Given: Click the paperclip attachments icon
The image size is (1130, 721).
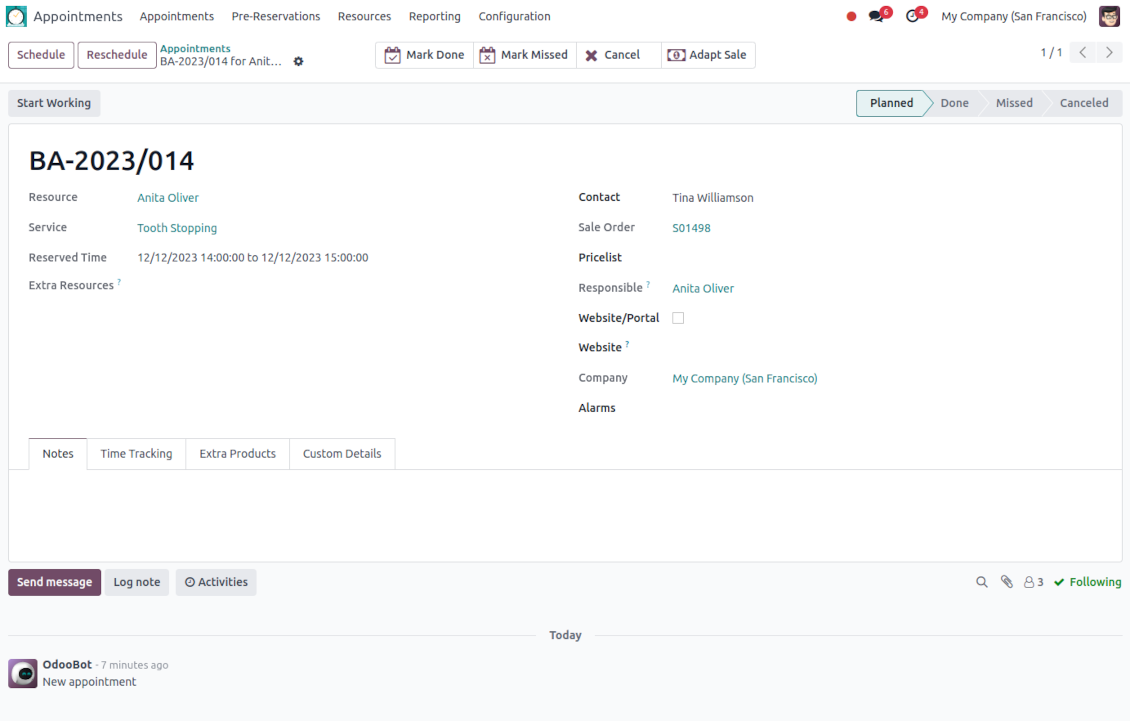Looking at the screenshot, I should pos(1007,582).
